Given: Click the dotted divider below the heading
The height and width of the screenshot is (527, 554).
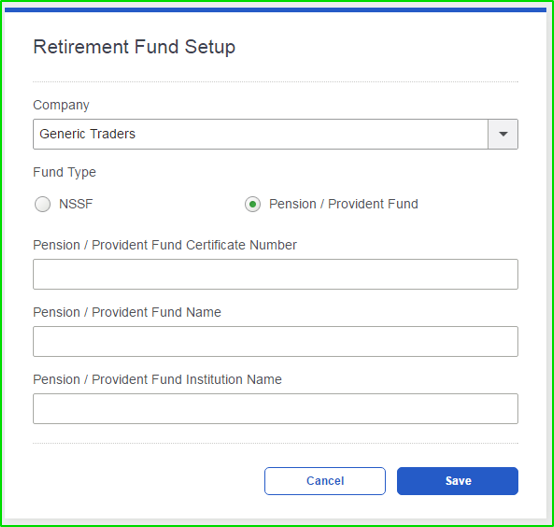Looking at the screenshot, I should click(276, 82).
